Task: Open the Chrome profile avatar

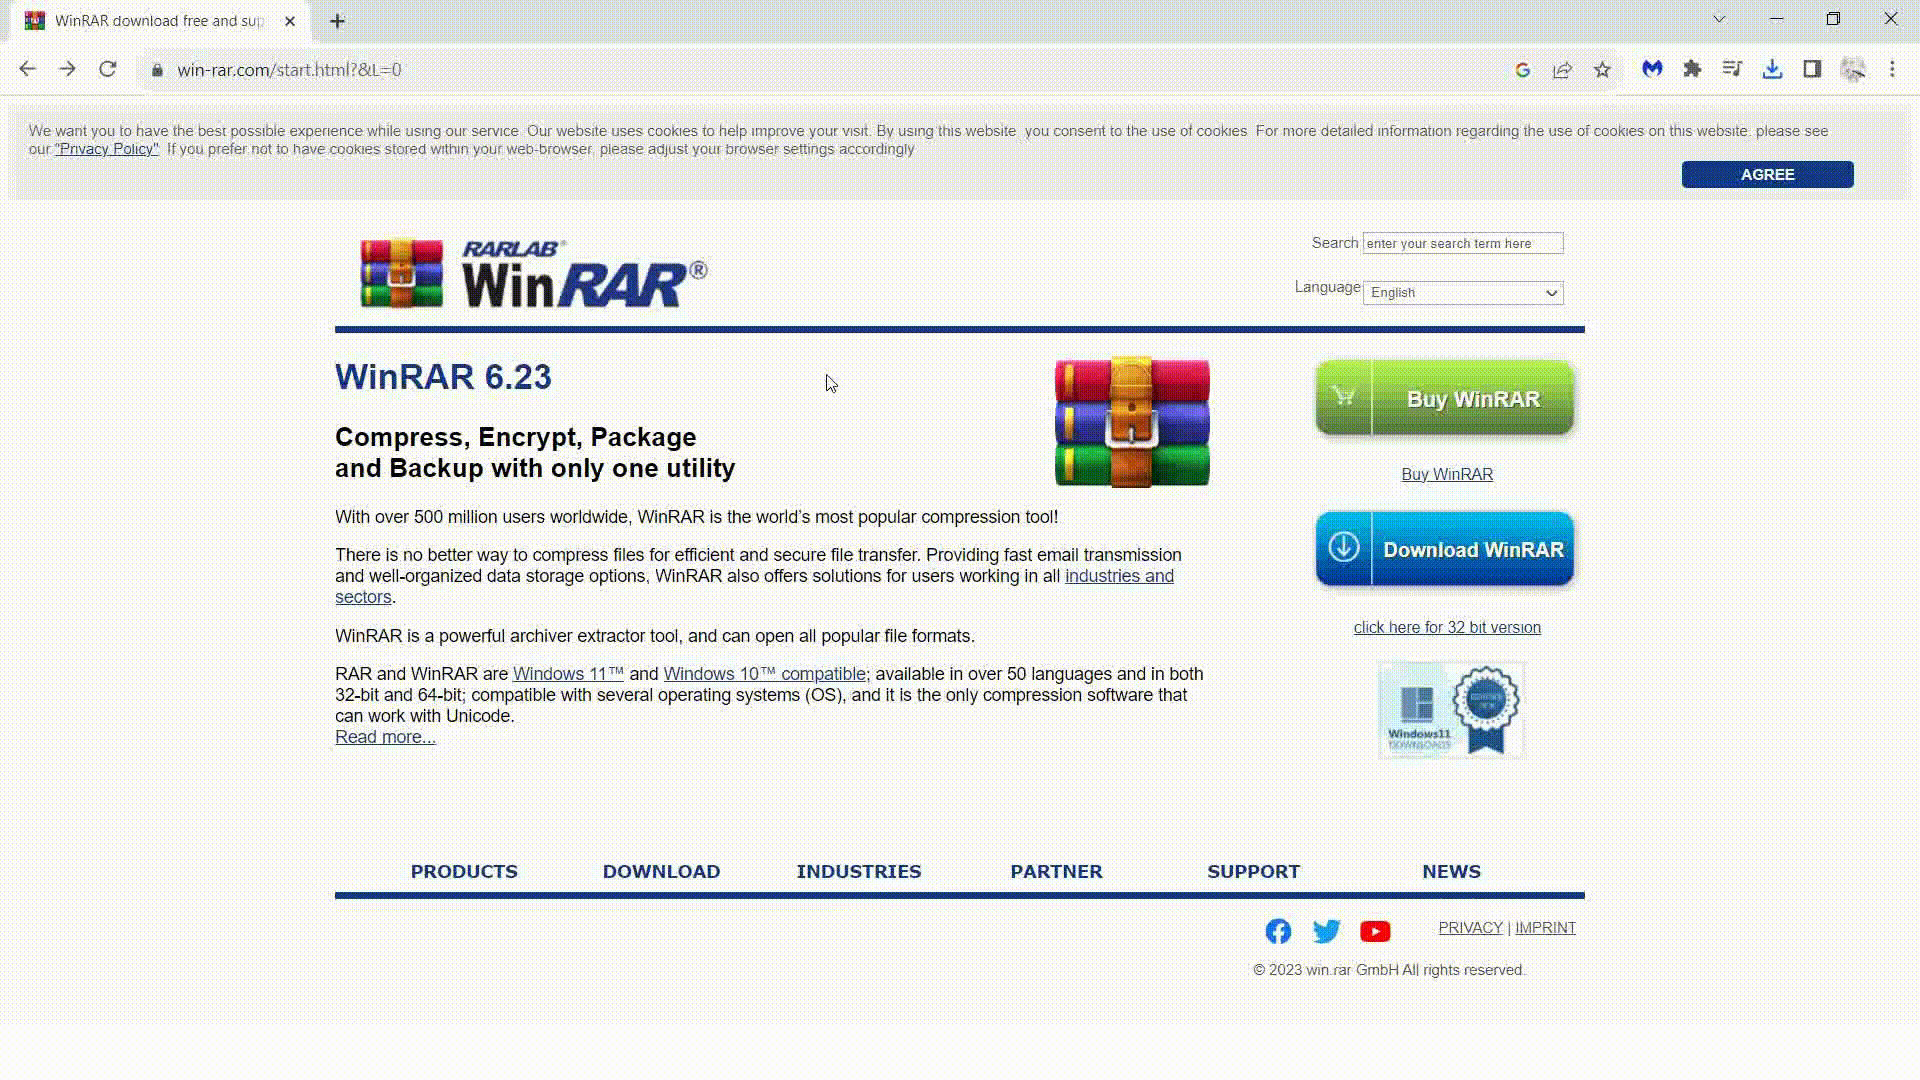Action: click(1853, 69)
